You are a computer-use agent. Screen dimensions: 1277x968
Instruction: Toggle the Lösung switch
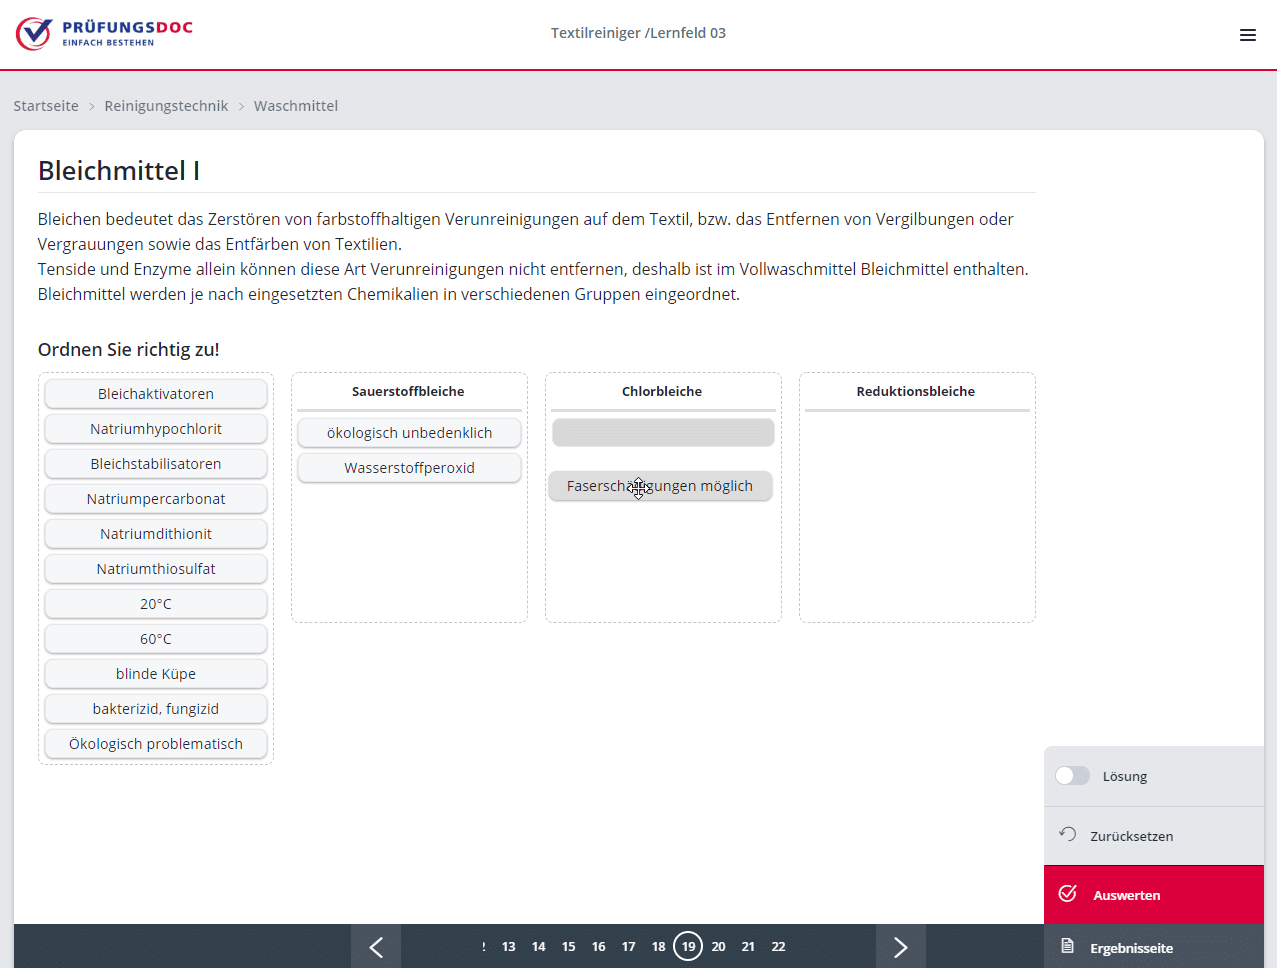(1072, 776)
